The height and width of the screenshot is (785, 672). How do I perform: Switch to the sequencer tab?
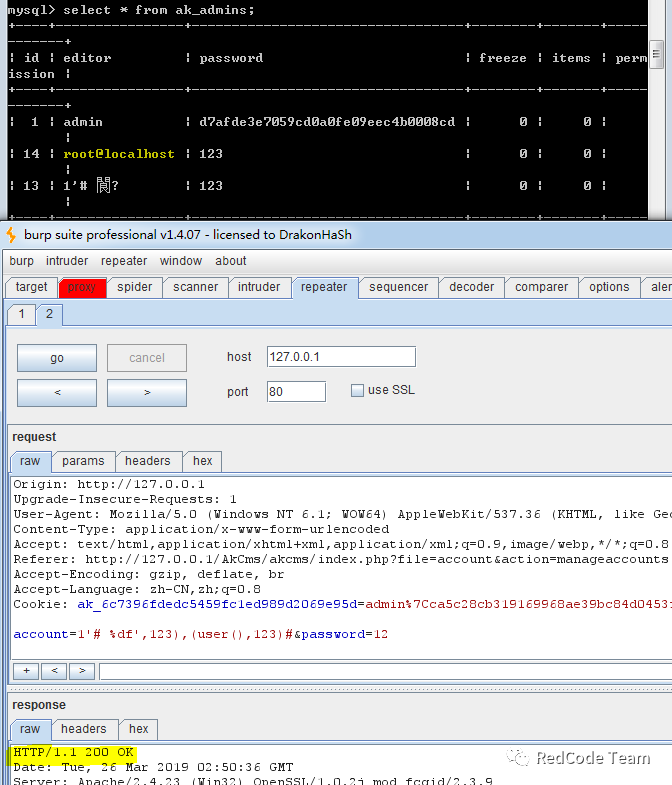(399, 287)
